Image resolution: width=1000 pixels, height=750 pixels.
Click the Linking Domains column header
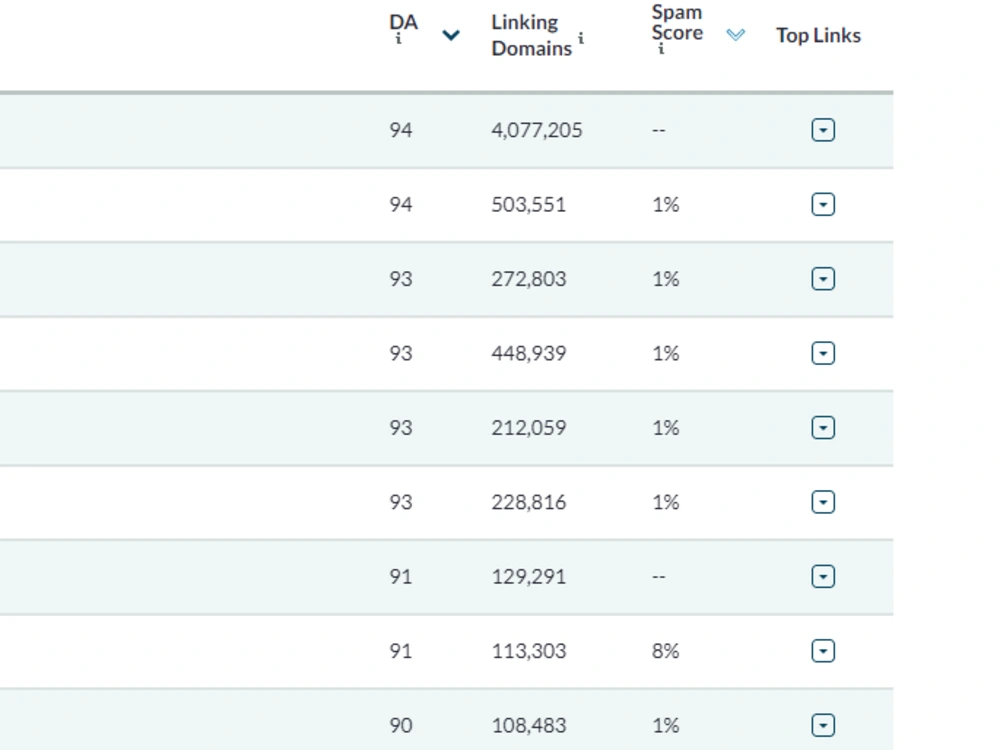click(x=531, y=35)
